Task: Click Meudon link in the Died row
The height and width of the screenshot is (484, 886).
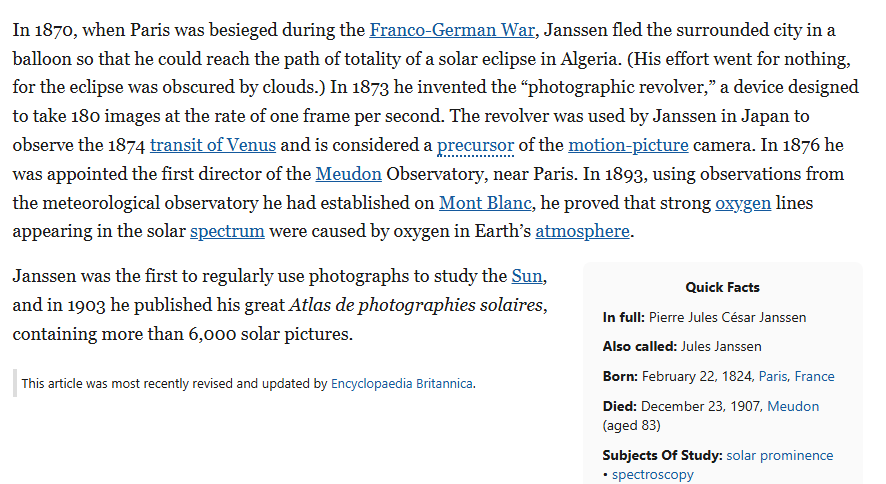Action: [793, 406]
